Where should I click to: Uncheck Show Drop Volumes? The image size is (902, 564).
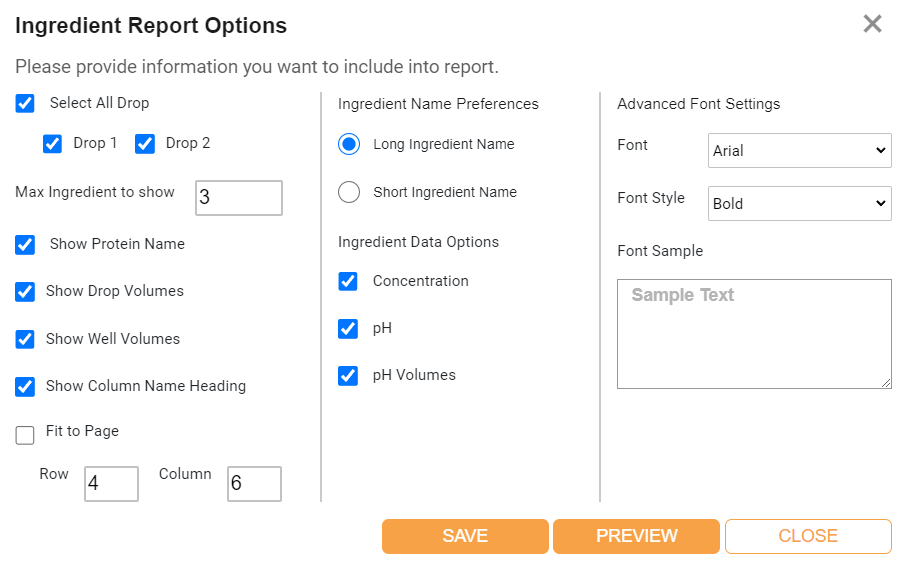click(x=25, y=292)
